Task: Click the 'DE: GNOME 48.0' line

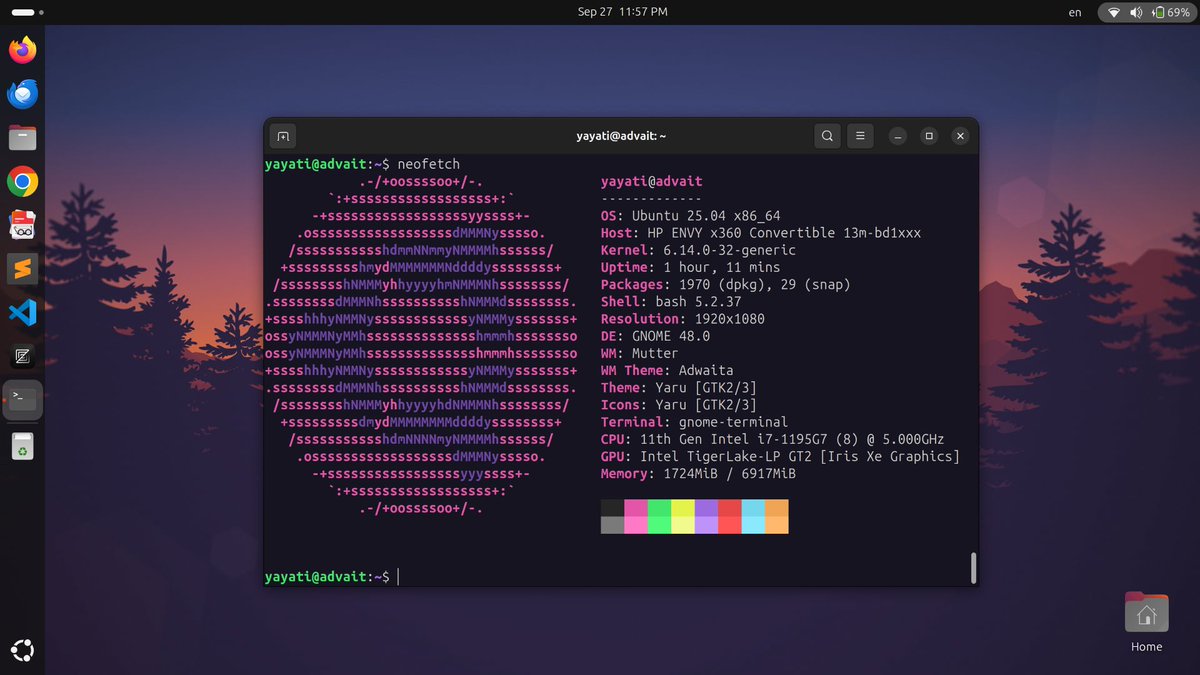Action: click(x=656, y=336)
